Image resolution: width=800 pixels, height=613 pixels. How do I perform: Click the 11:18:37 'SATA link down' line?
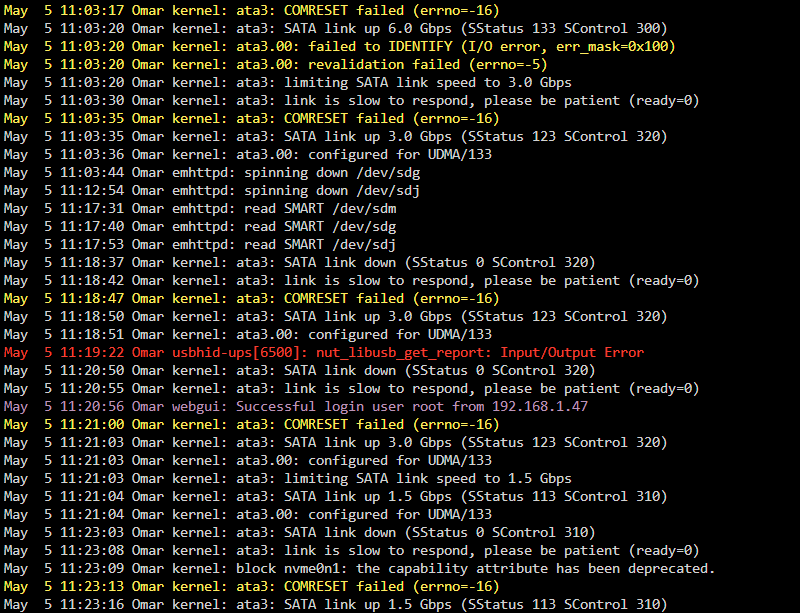coord(299,262)
